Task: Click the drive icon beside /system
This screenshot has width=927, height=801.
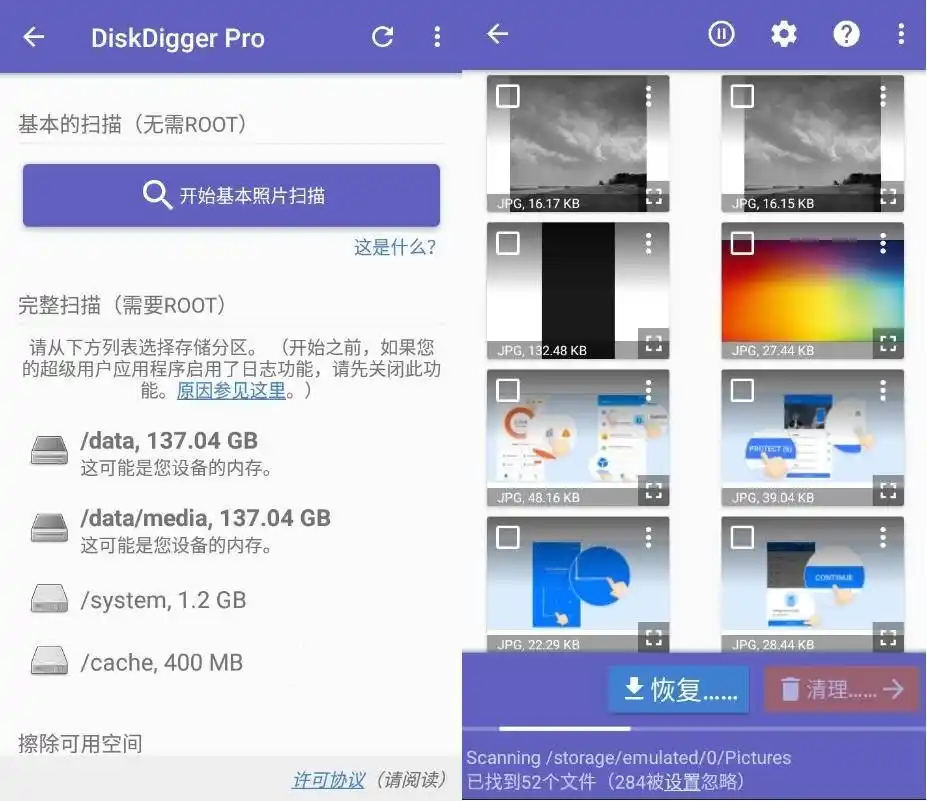Action: pos(49,599)
